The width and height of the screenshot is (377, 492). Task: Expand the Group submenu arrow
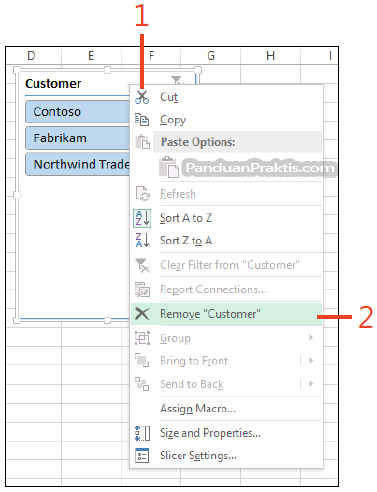coord(311,338)
